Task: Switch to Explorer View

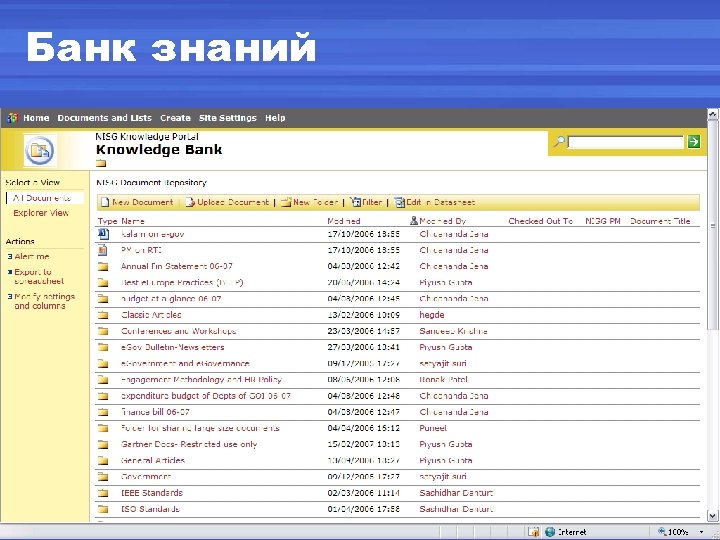Action: tap(41, 213)
